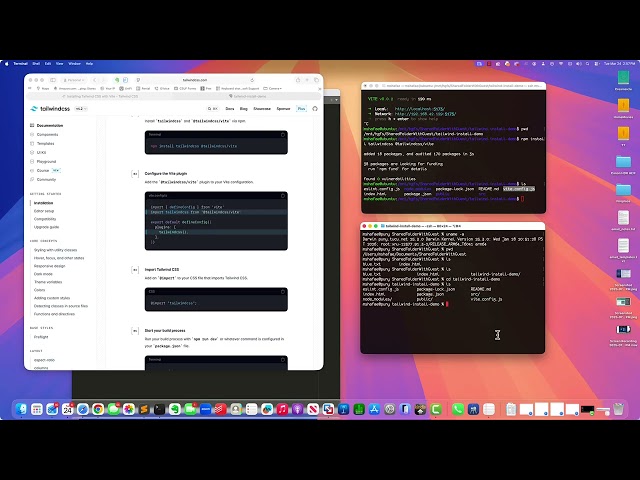Open the Preflight docs page
The image size is (640, 480).
[x=41, y=337]
